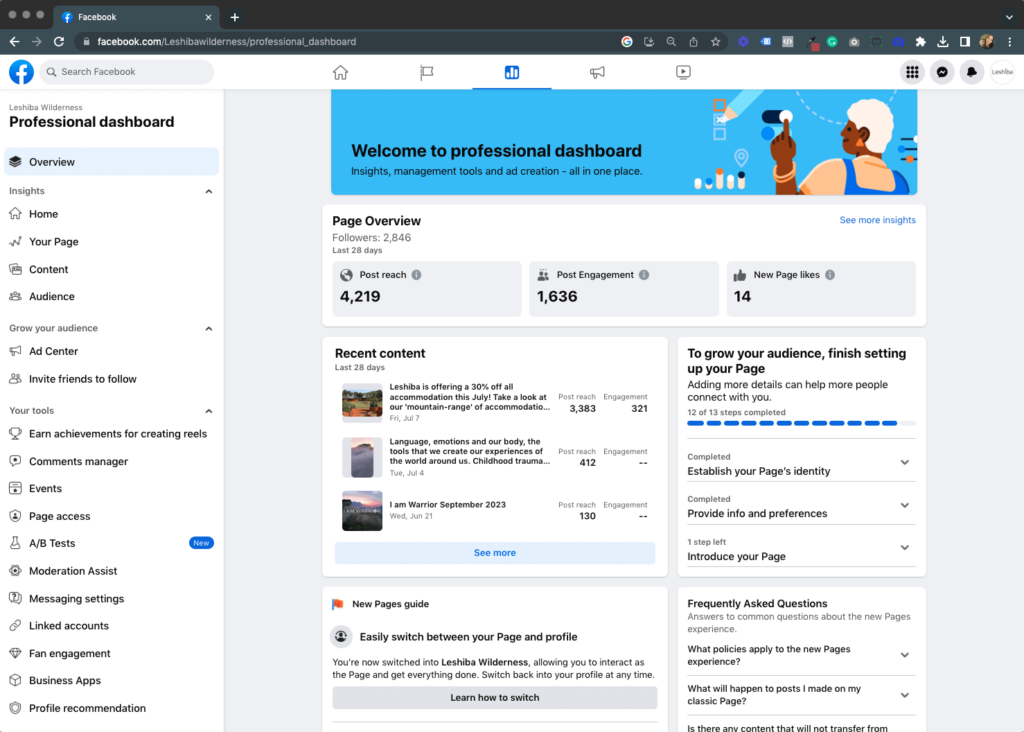Open Profile recommendation

pyautogui.click(x=112, y=708)
